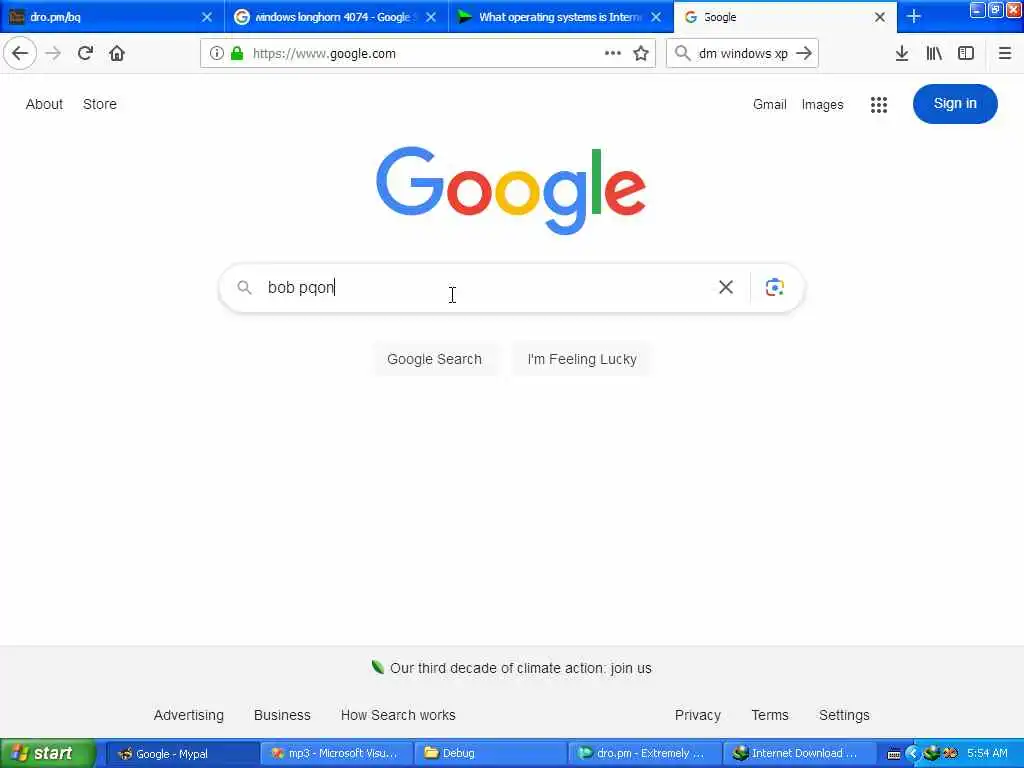Open page actions three-dot menu

coord(613,53)
